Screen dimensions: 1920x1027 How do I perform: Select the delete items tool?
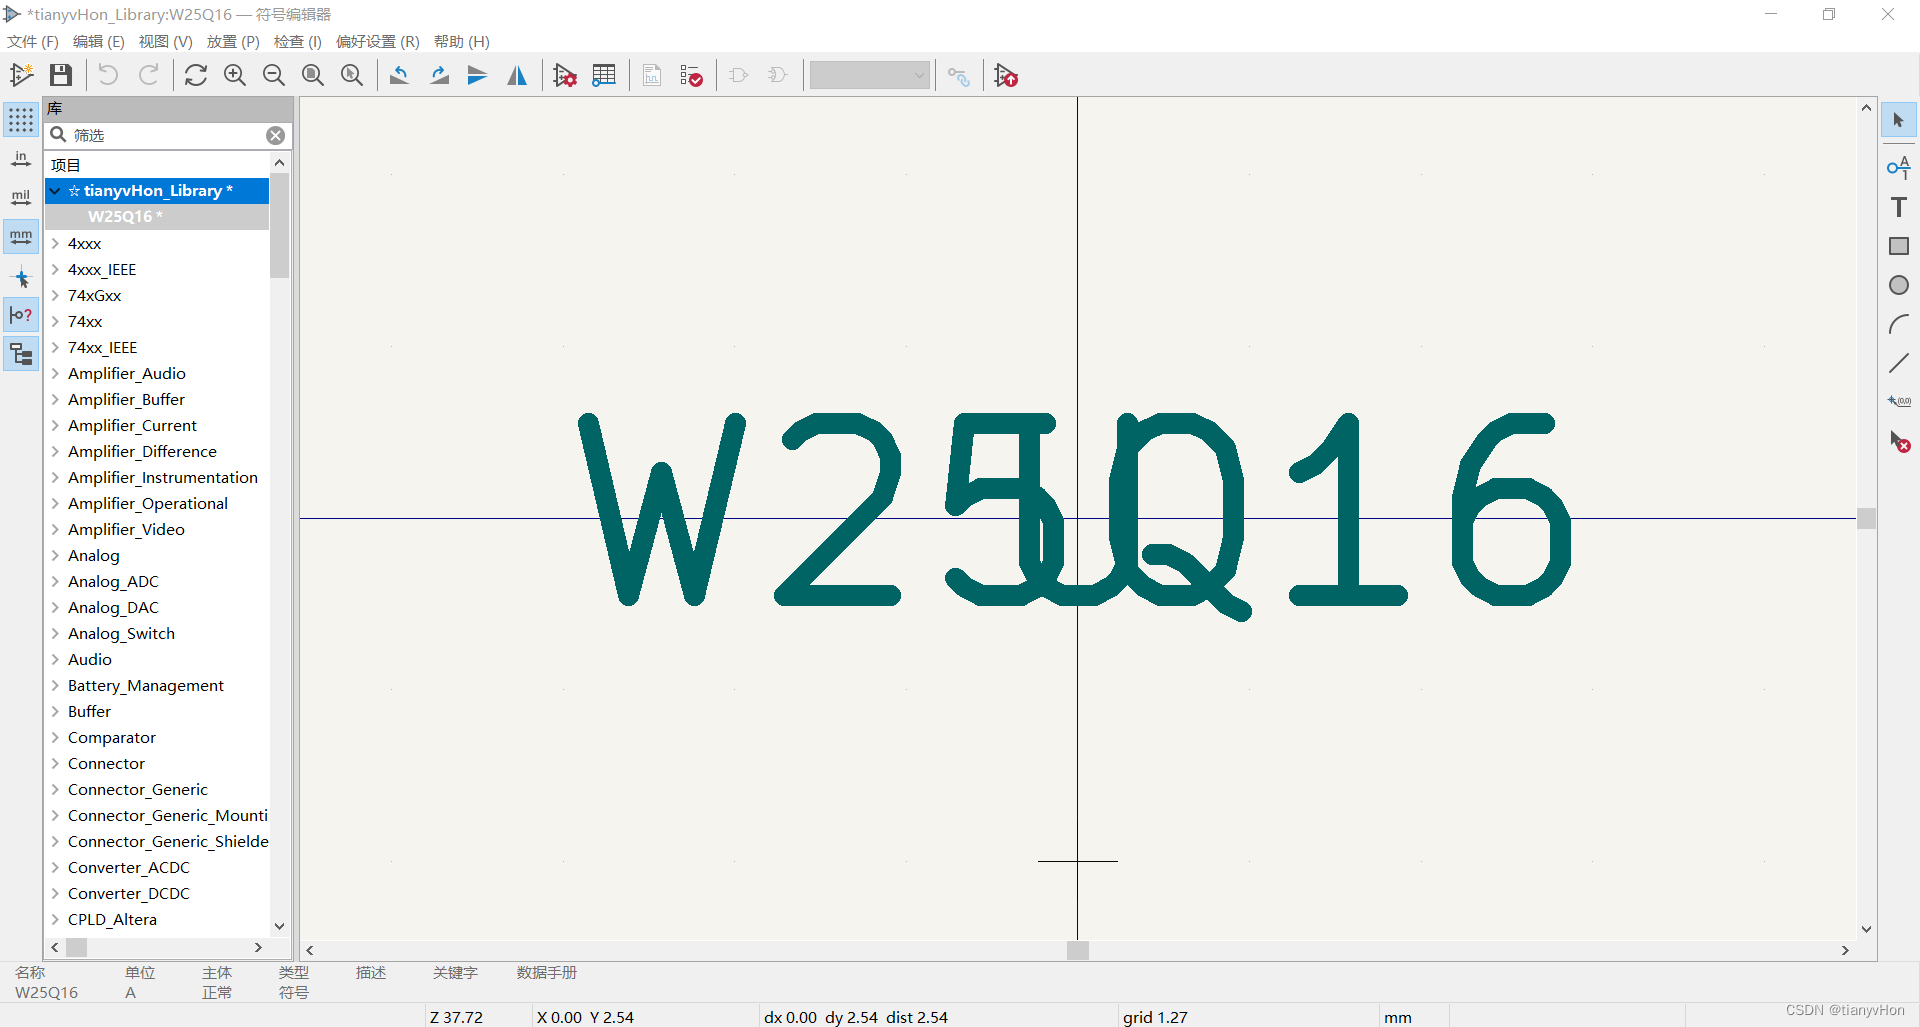[1899, 441]
